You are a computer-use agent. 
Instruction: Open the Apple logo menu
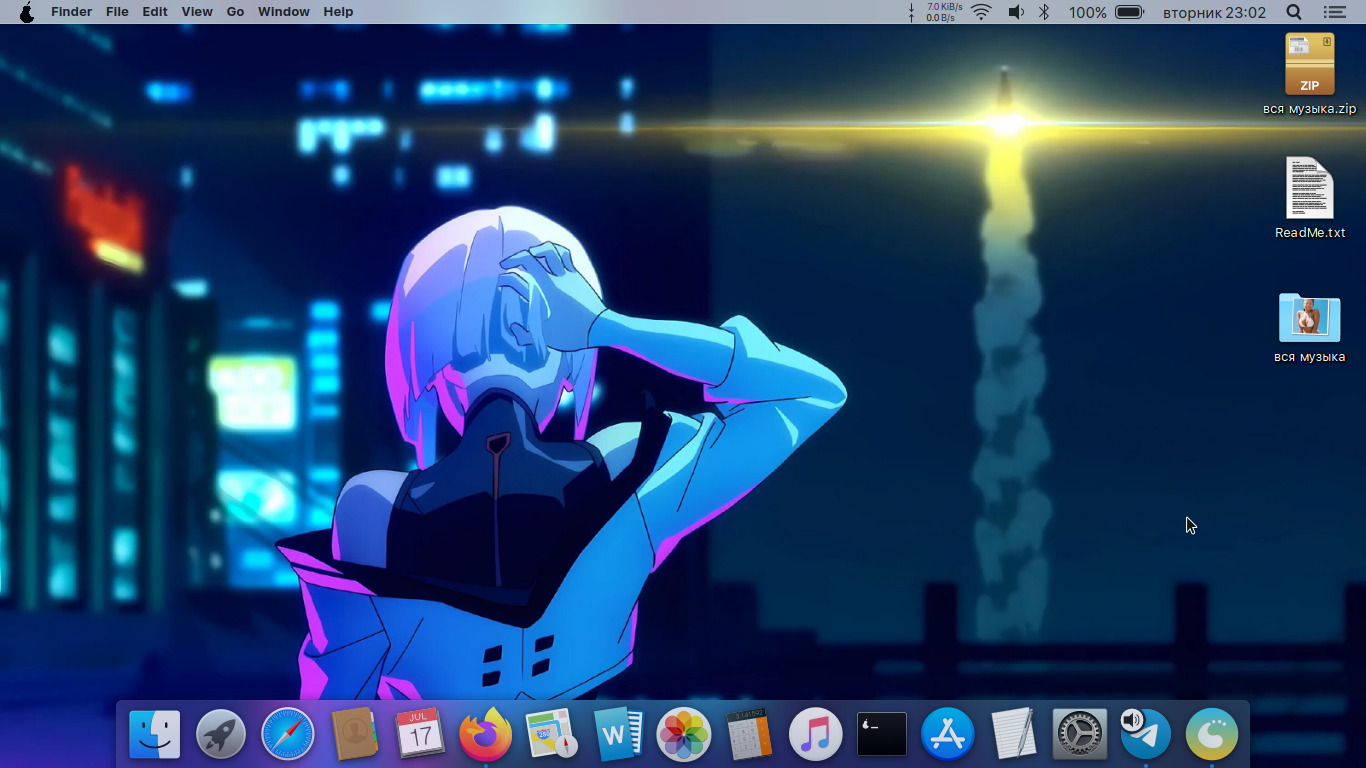point(27,12)
